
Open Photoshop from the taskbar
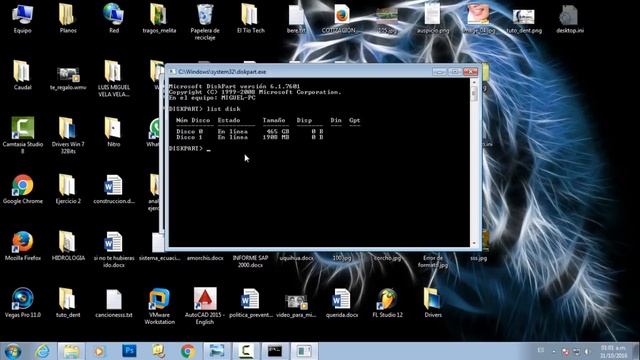[x=129, y=351]
